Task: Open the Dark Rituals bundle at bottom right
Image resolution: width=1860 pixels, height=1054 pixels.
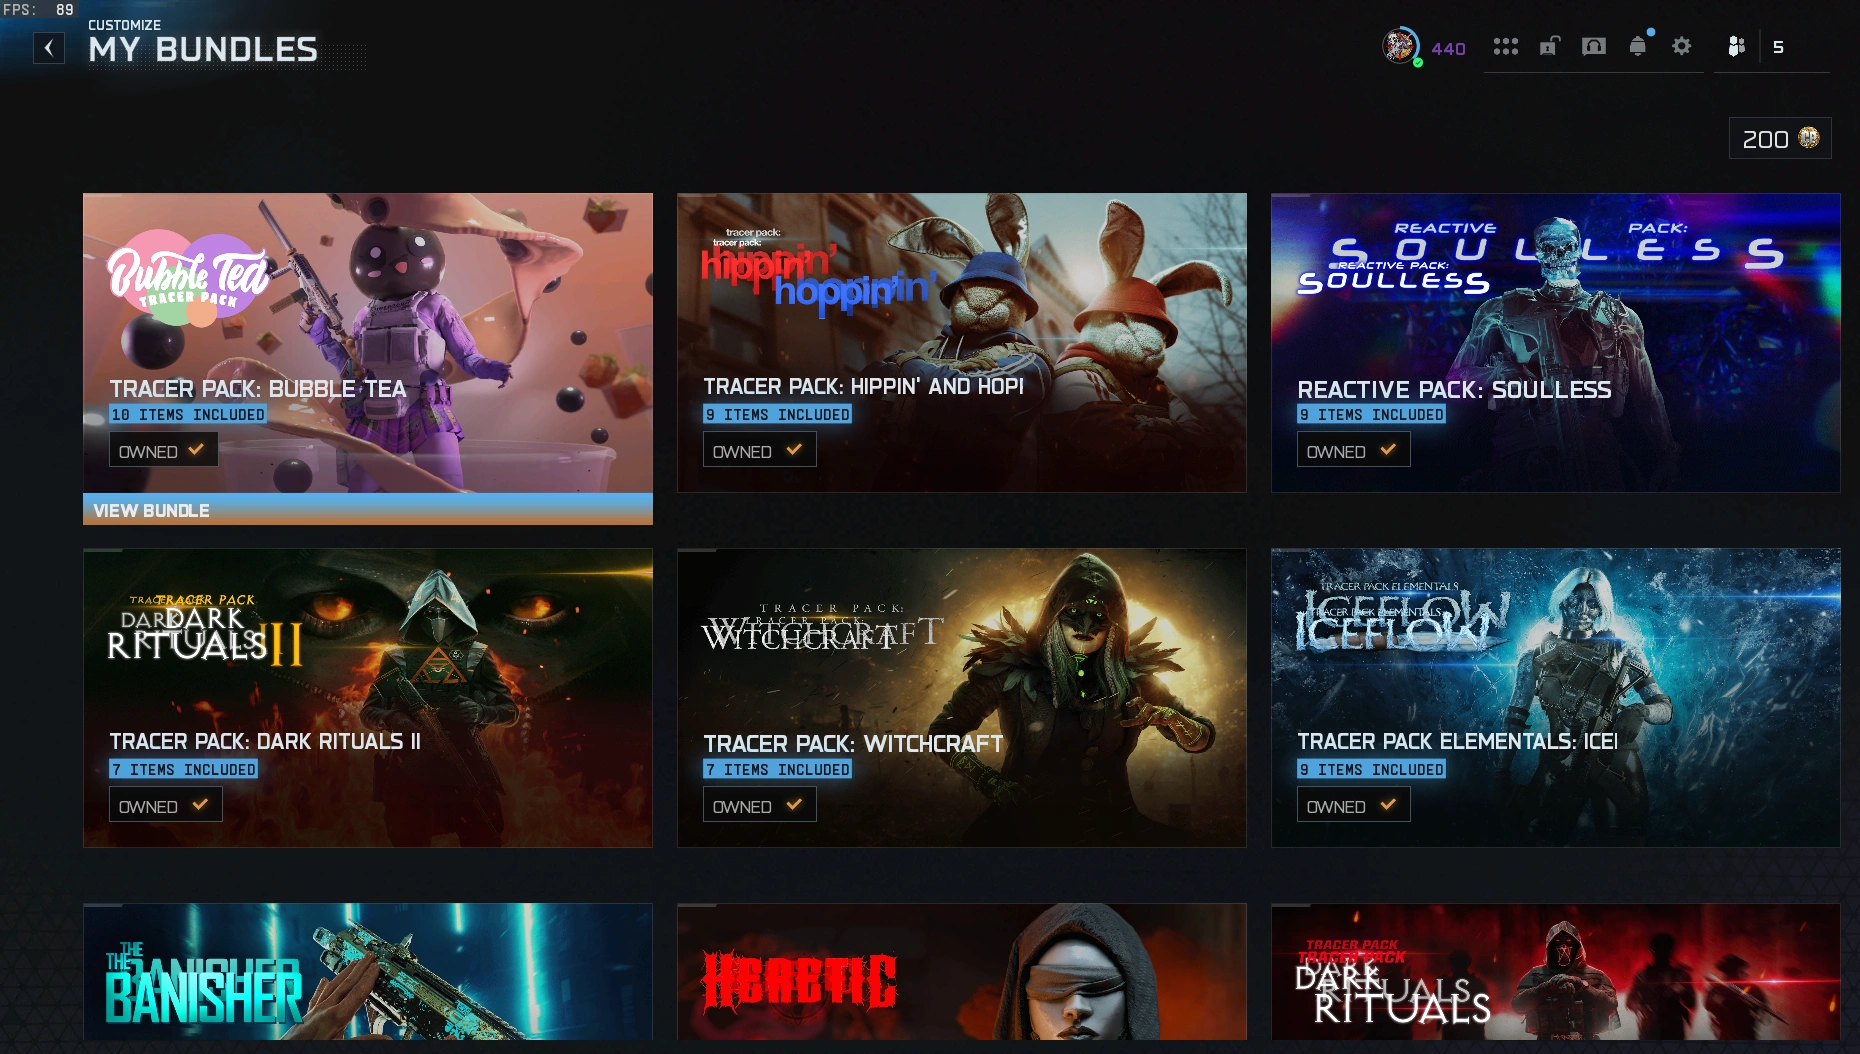Action: (x=1556, y=972)
